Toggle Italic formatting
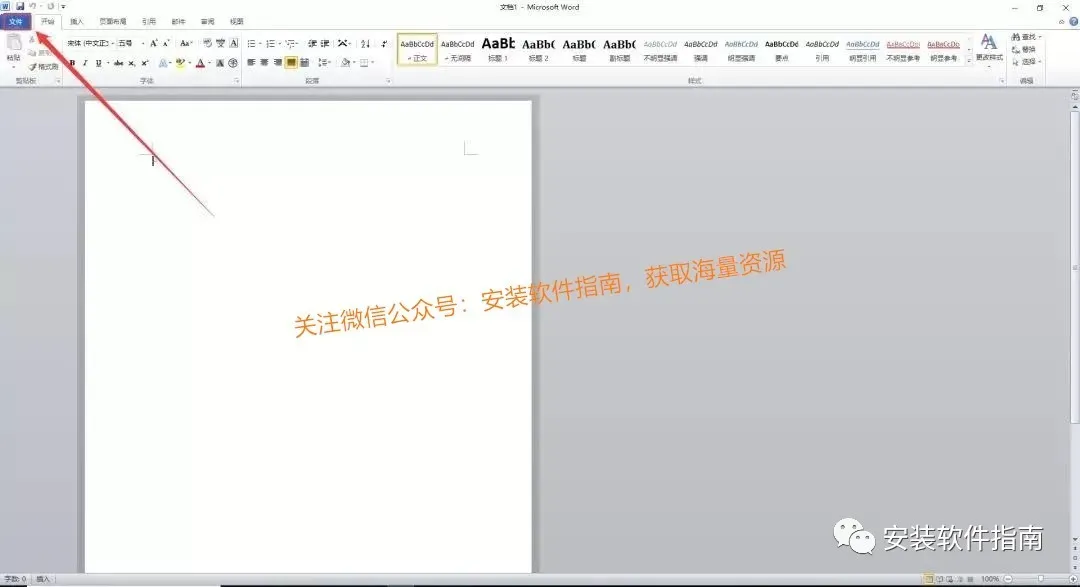The height and width of the screenshot is (587, 1080). click(x=85, y=63)
